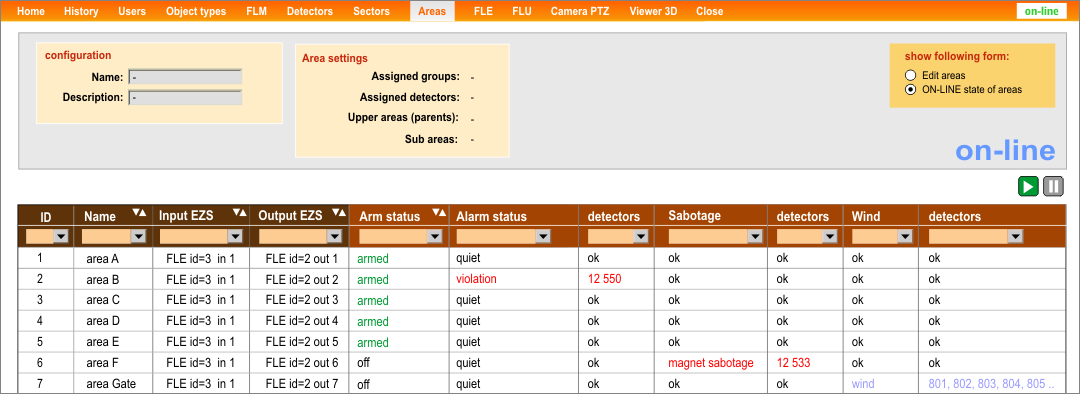Select the 'area D' row name
Screen dimensions: 1080x394
pos(102,321)
